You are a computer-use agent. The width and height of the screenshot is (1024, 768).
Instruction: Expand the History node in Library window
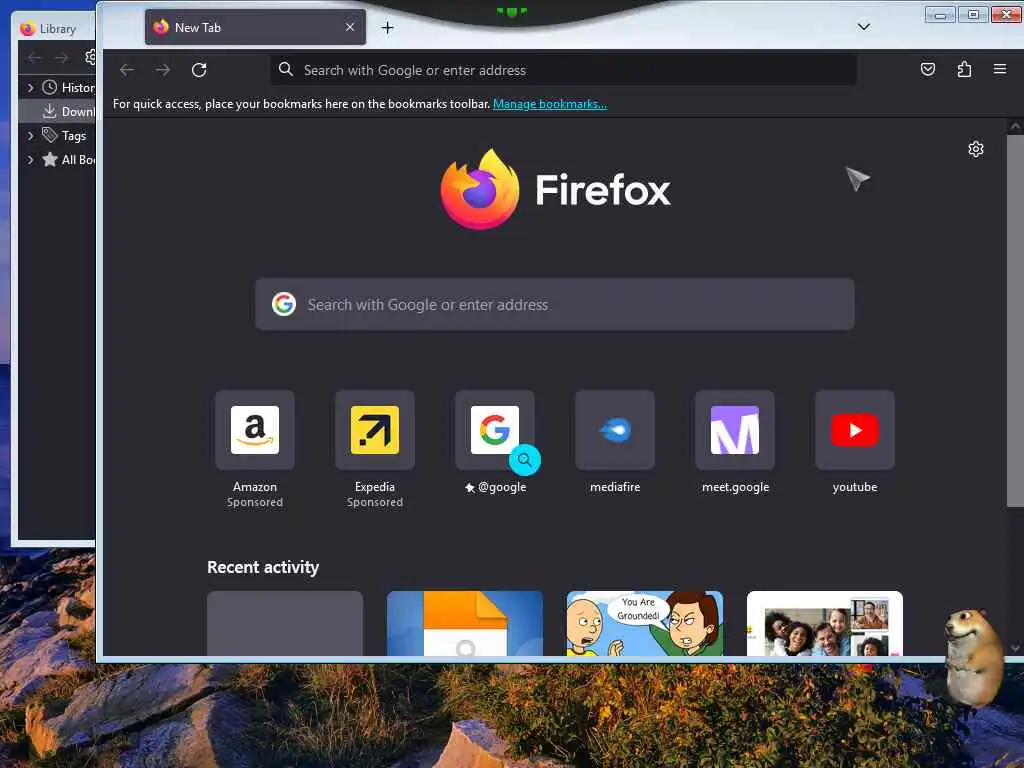click(30, 88)
